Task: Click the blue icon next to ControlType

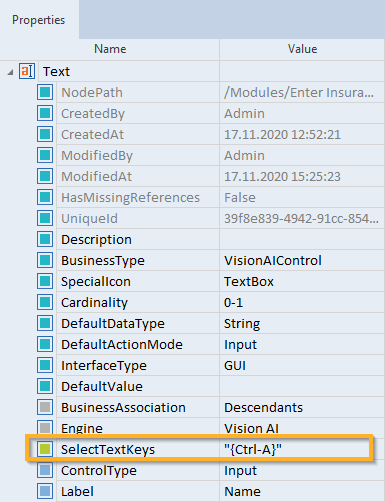Action: point(45,470)
